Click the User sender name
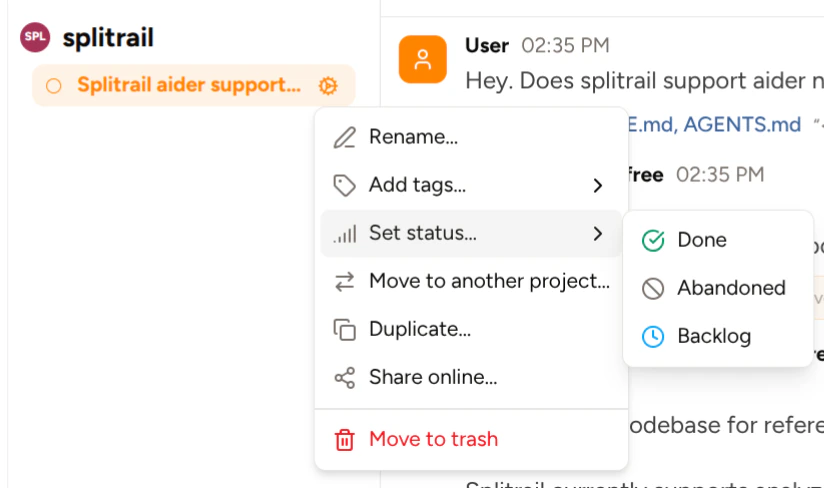824x488 pixels. pyautogui.click(x=487, y=46)
